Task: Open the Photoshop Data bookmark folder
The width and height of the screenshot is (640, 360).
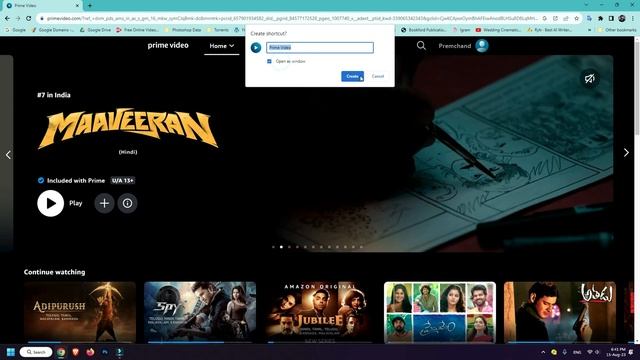Action: 183,30
